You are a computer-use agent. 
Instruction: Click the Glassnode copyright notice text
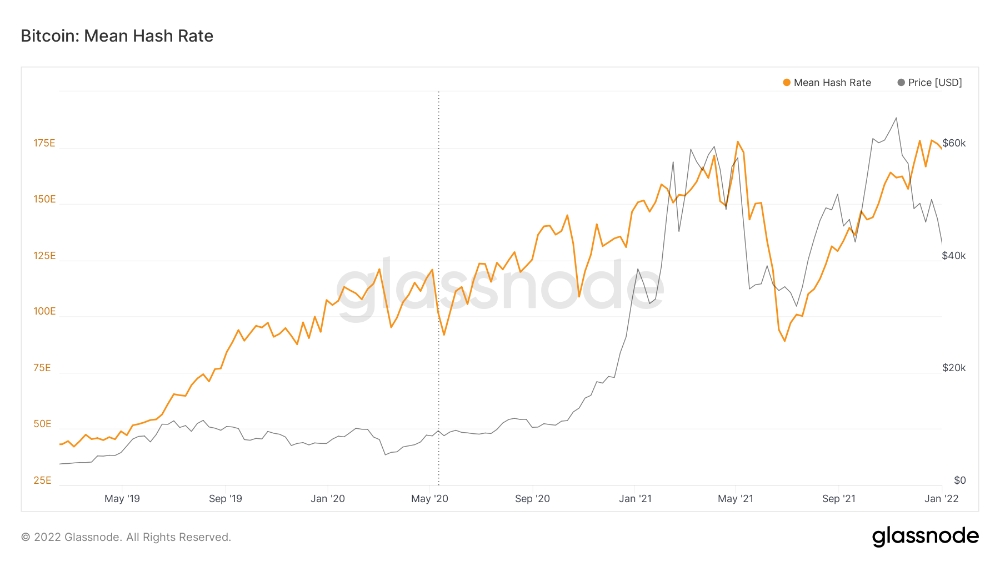[x=126, y=537]
